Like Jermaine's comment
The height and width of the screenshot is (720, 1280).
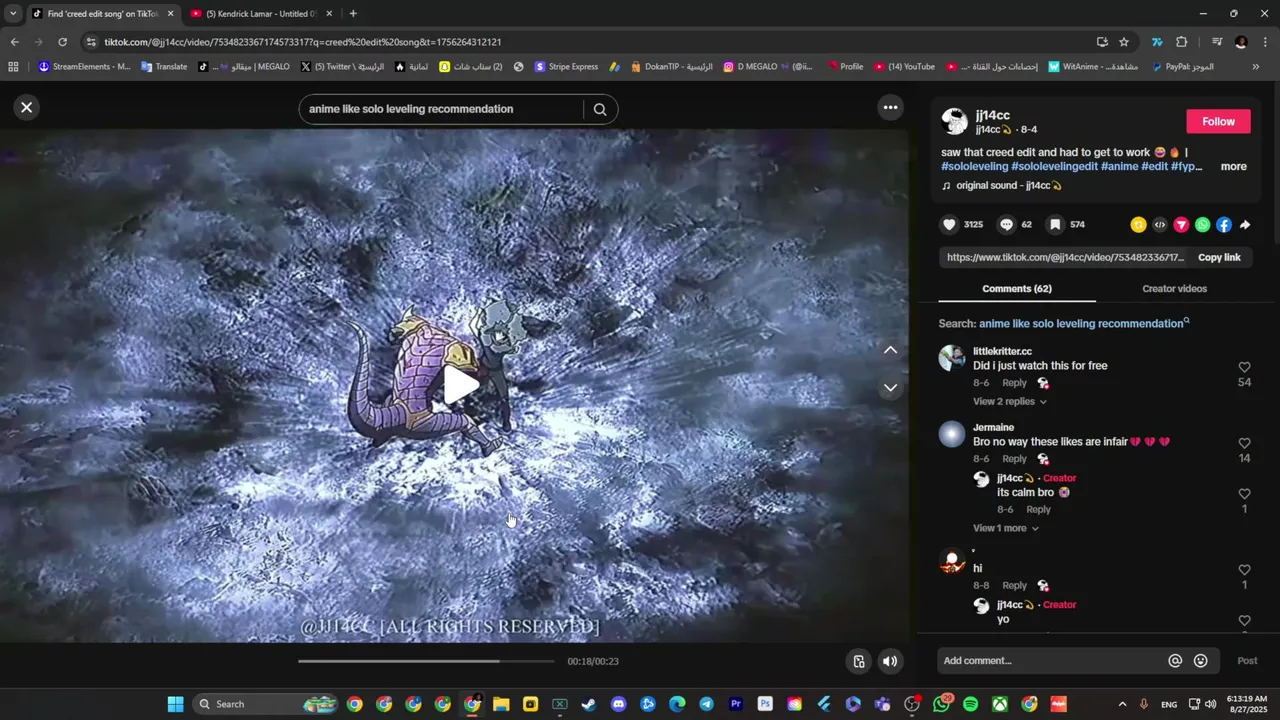(x=1244, y=444)
